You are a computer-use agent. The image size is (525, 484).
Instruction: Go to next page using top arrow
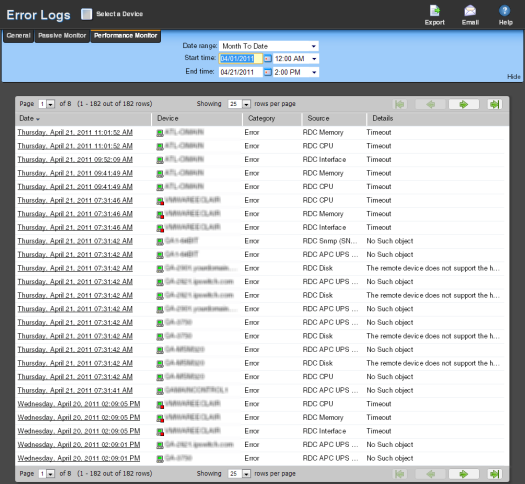coord(463,105)
